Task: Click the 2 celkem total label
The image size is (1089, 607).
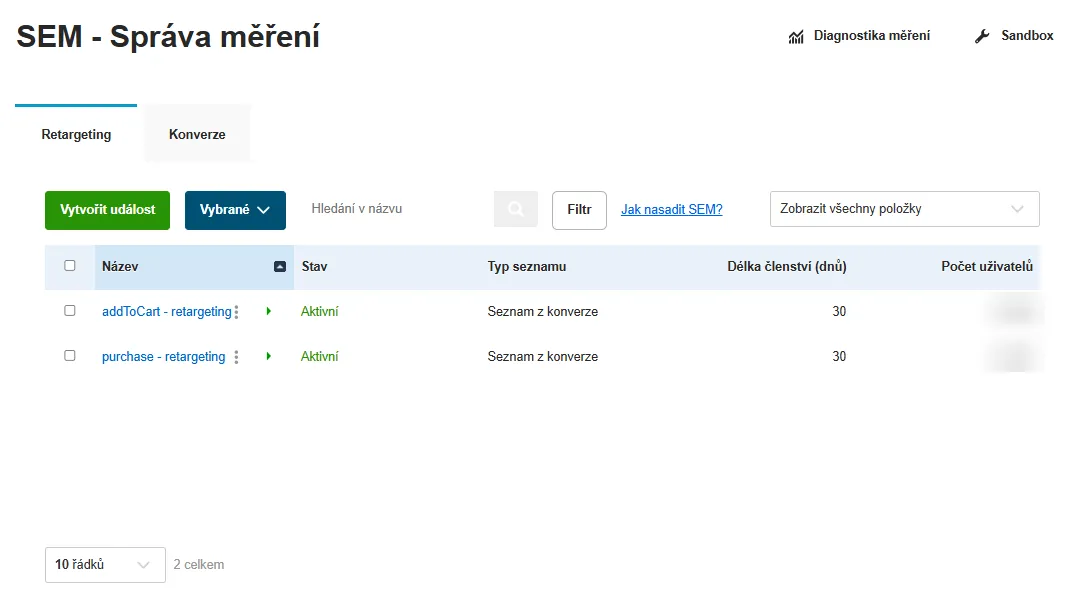Action: (199, 565)
